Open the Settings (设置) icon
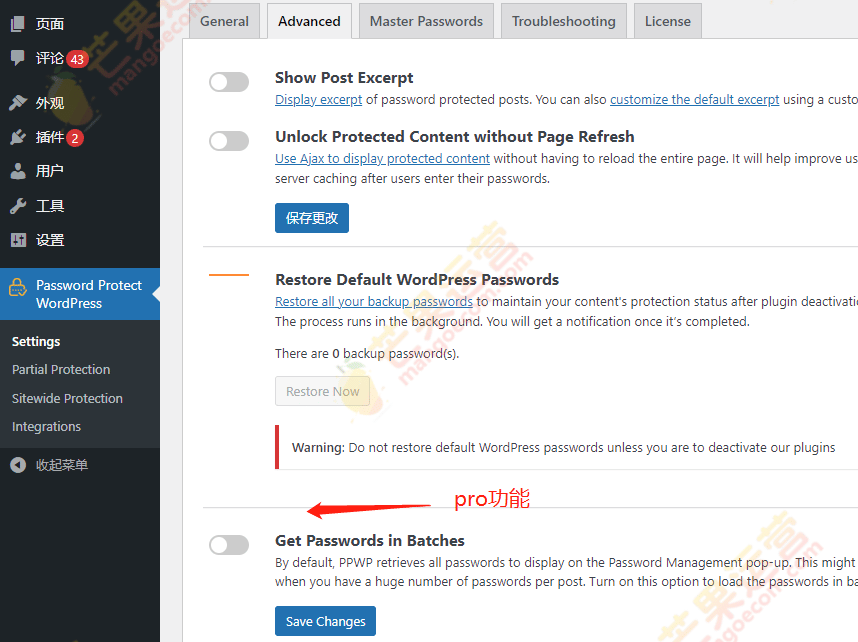 [x=18, y=239]
